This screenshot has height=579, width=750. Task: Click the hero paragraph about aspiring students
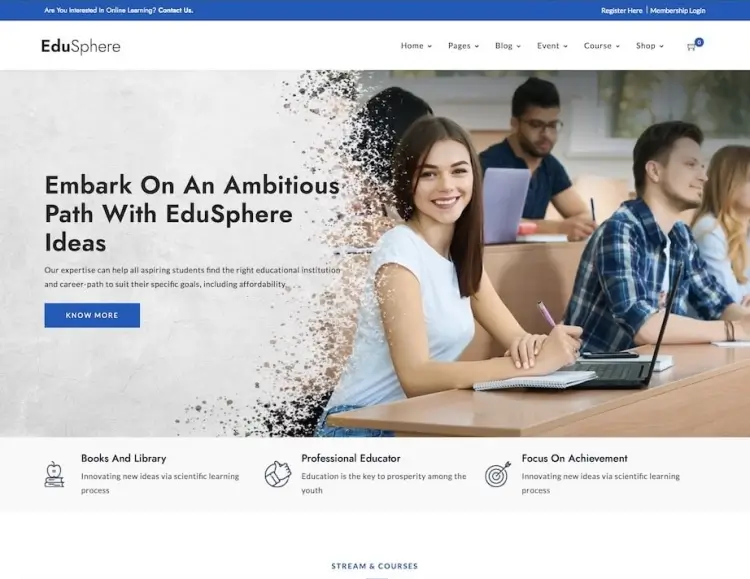(x=192, y=277)
